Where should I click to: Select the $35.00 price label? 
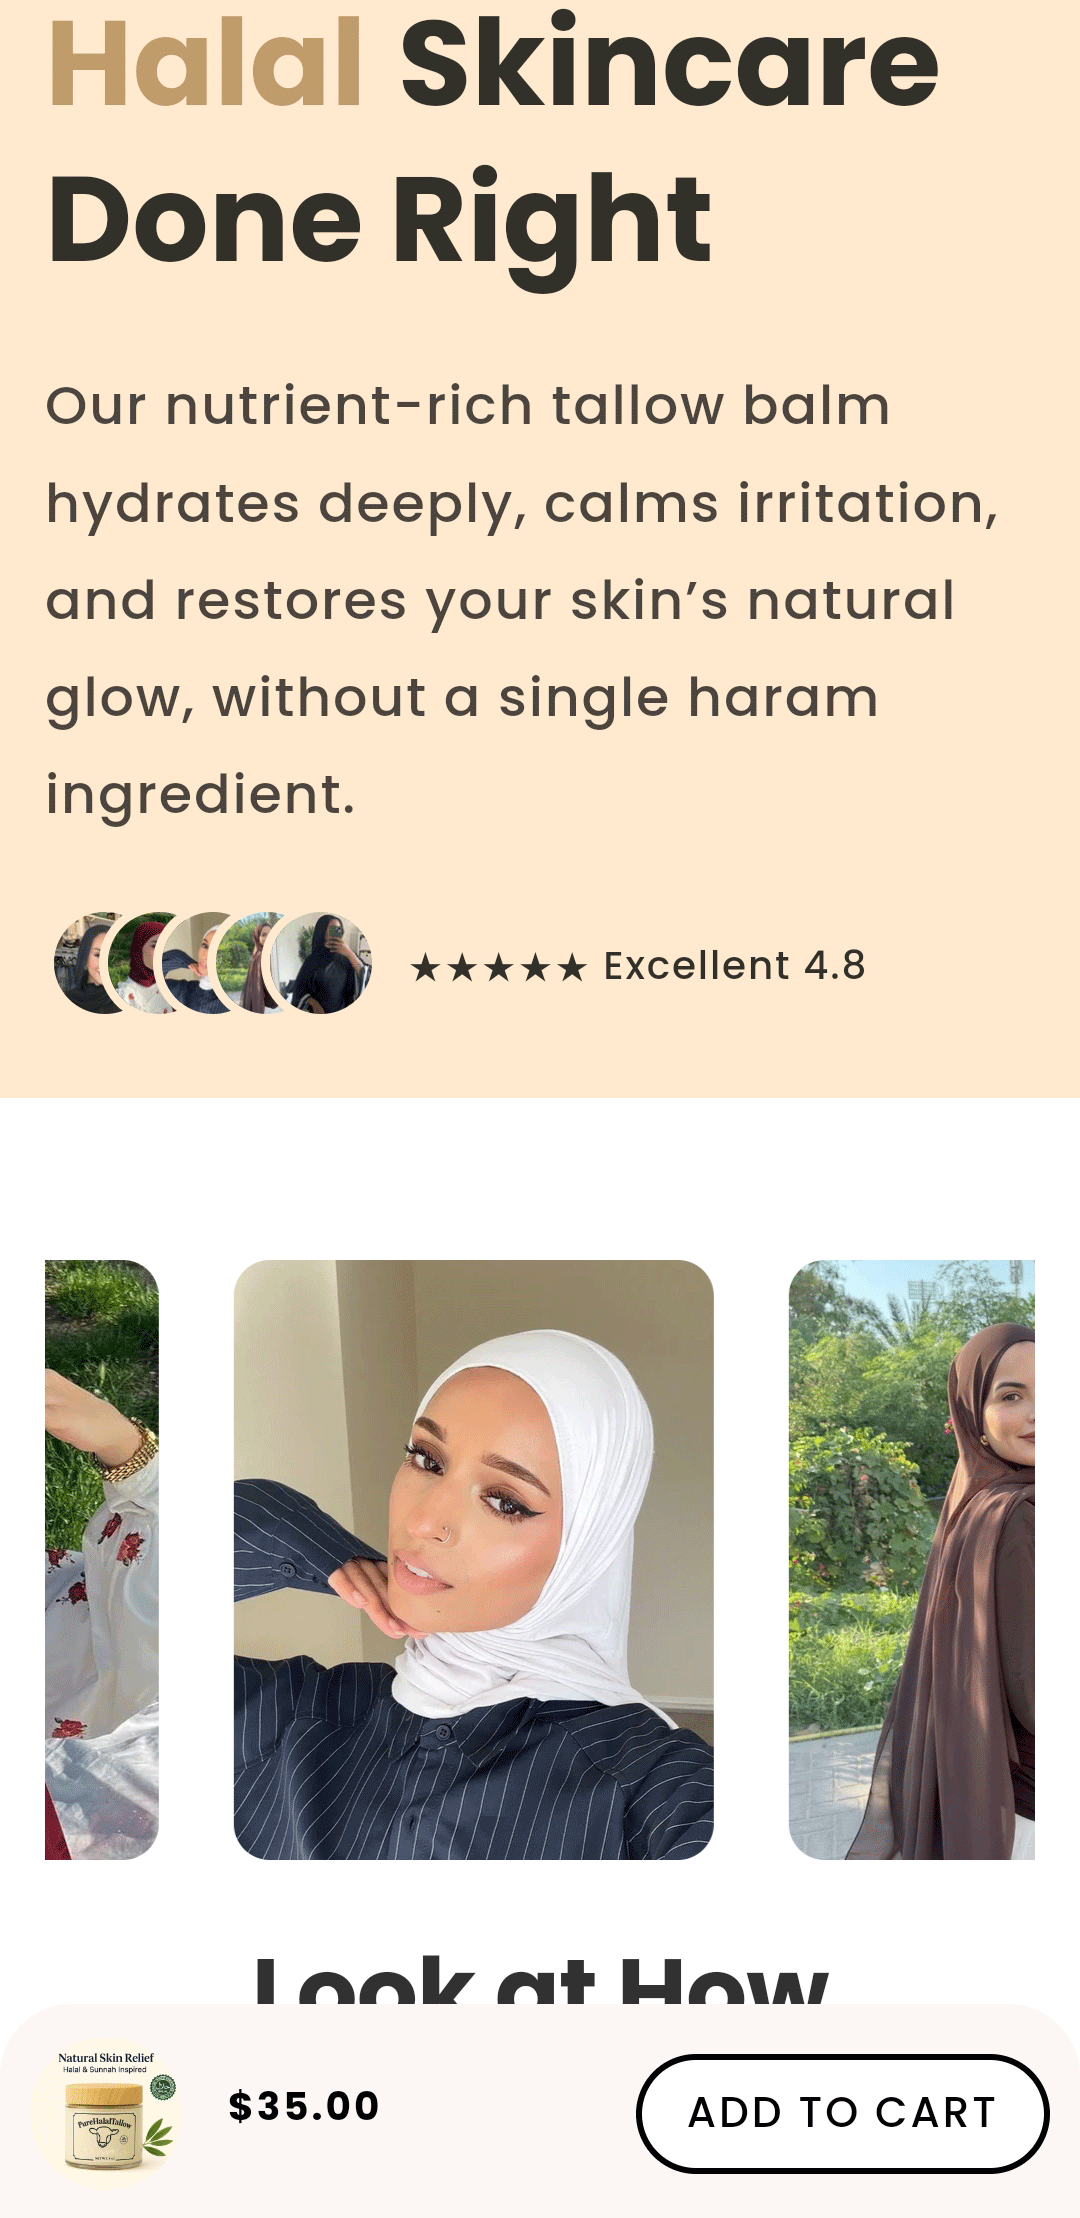tap(304, 2106)
